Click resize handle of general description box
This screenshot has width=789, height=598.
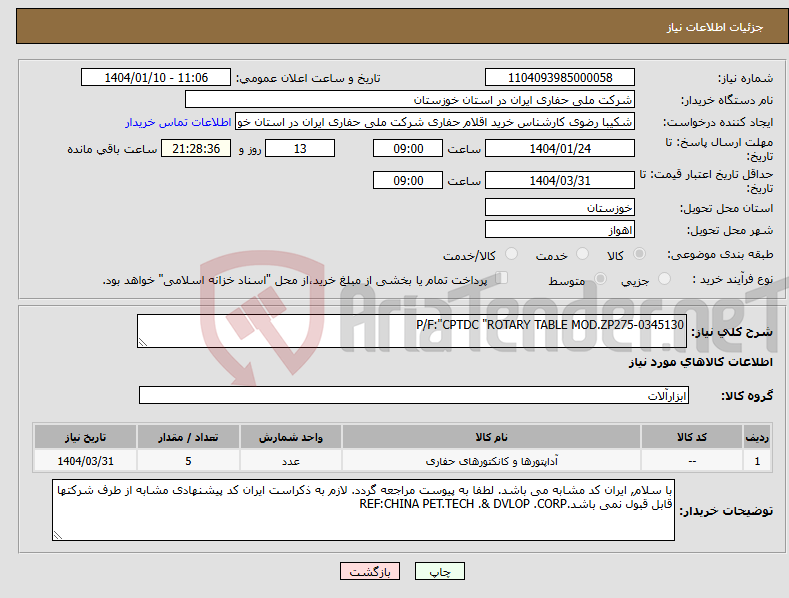(142, 342)
